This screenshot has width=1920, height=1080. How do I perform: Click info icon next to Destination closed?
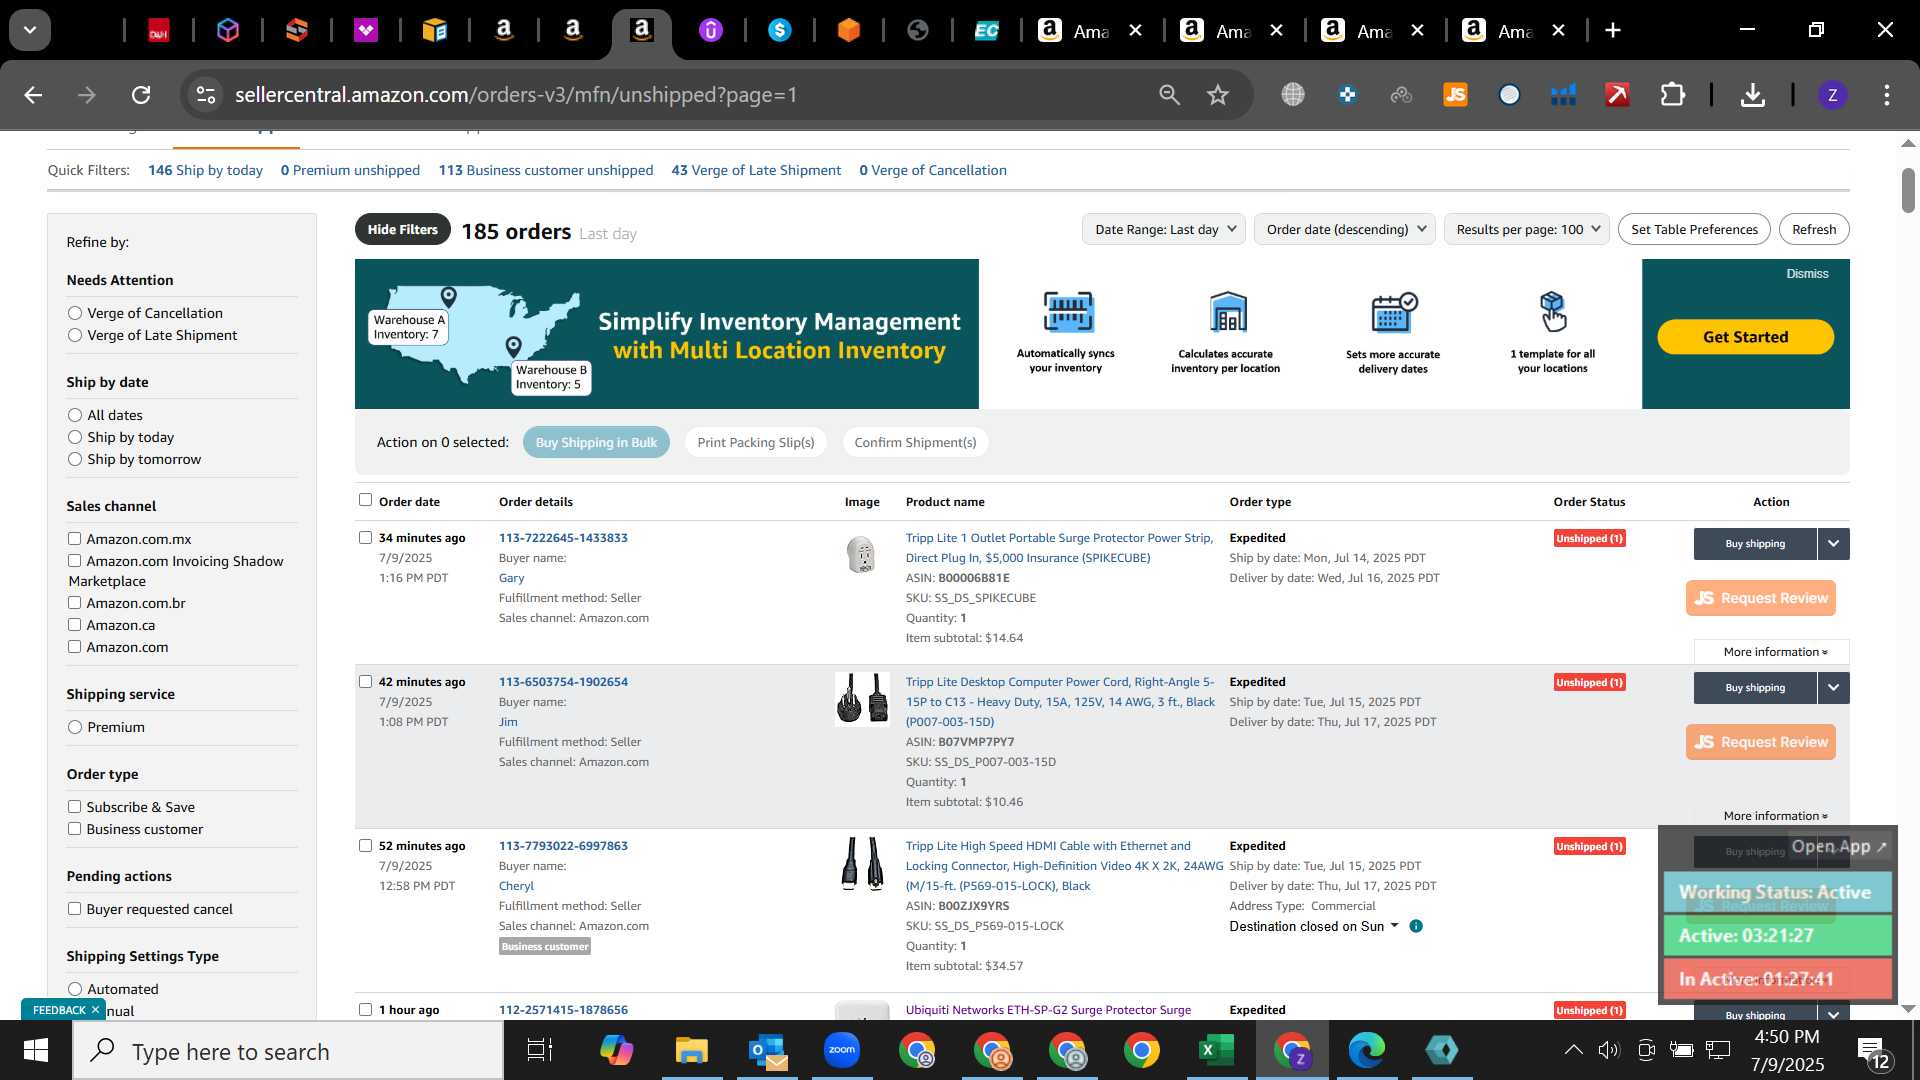(x=1416, y=926)
